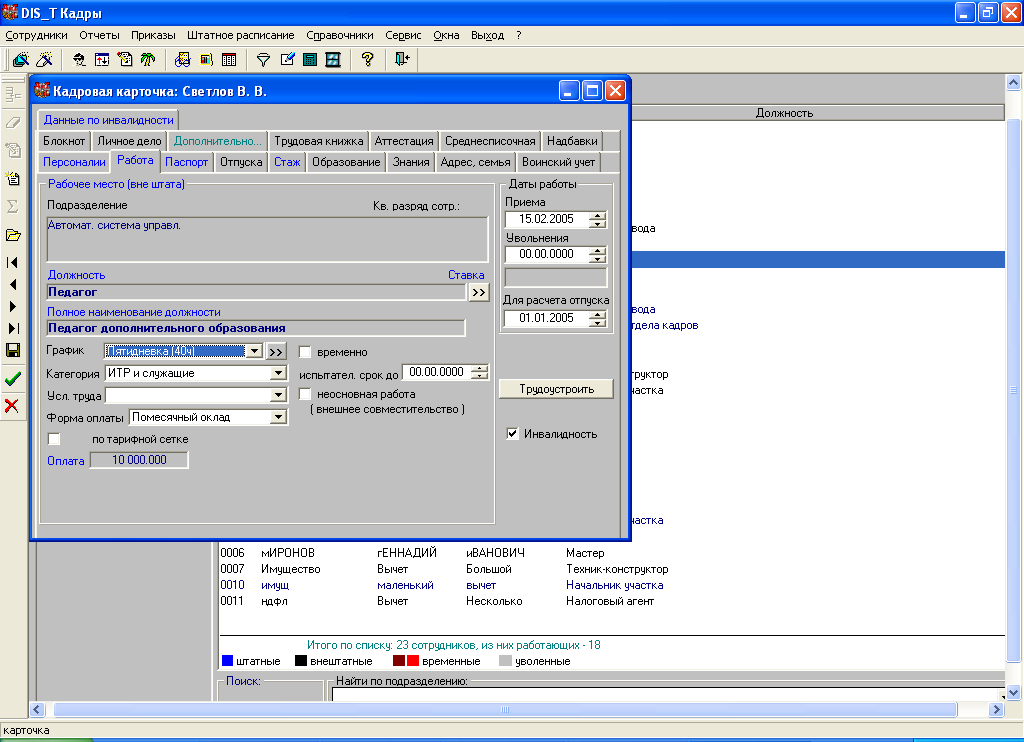Jump to first record arrow icon
1024x742 pixels.
tap(13, 262)
